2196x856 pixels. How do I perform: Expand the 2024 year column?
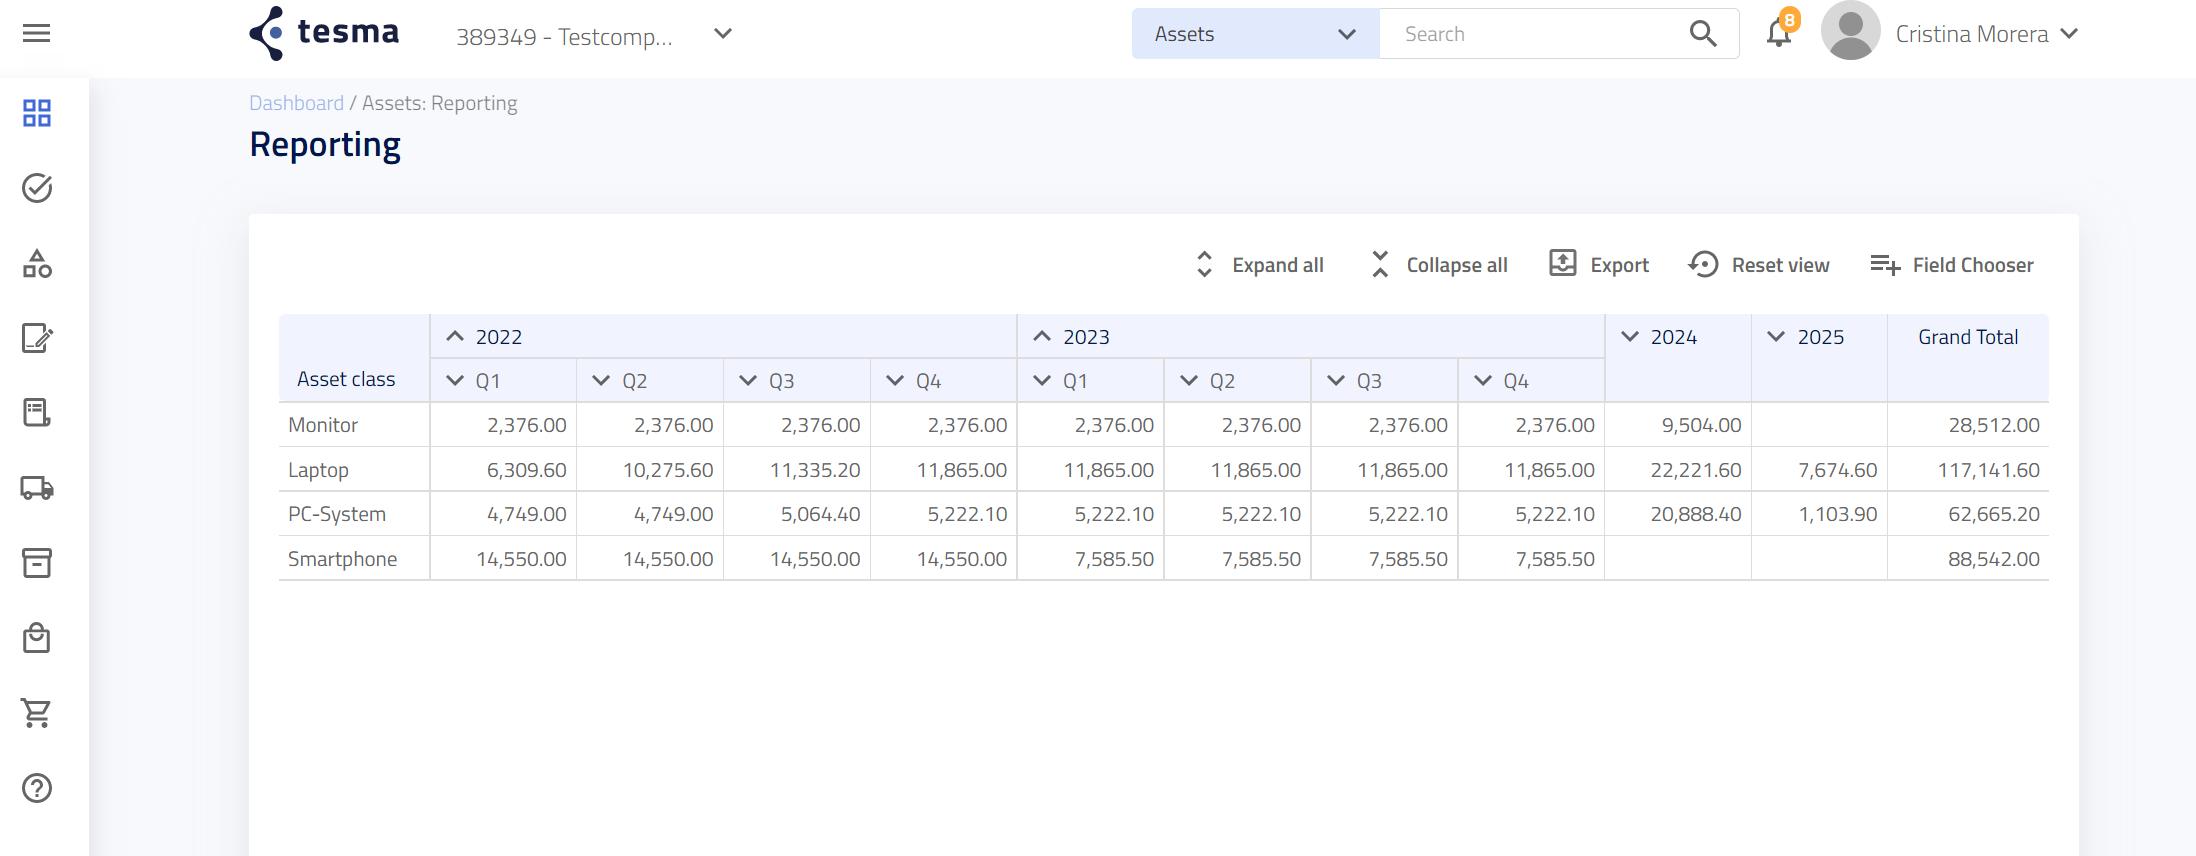tap(1630, 337)
